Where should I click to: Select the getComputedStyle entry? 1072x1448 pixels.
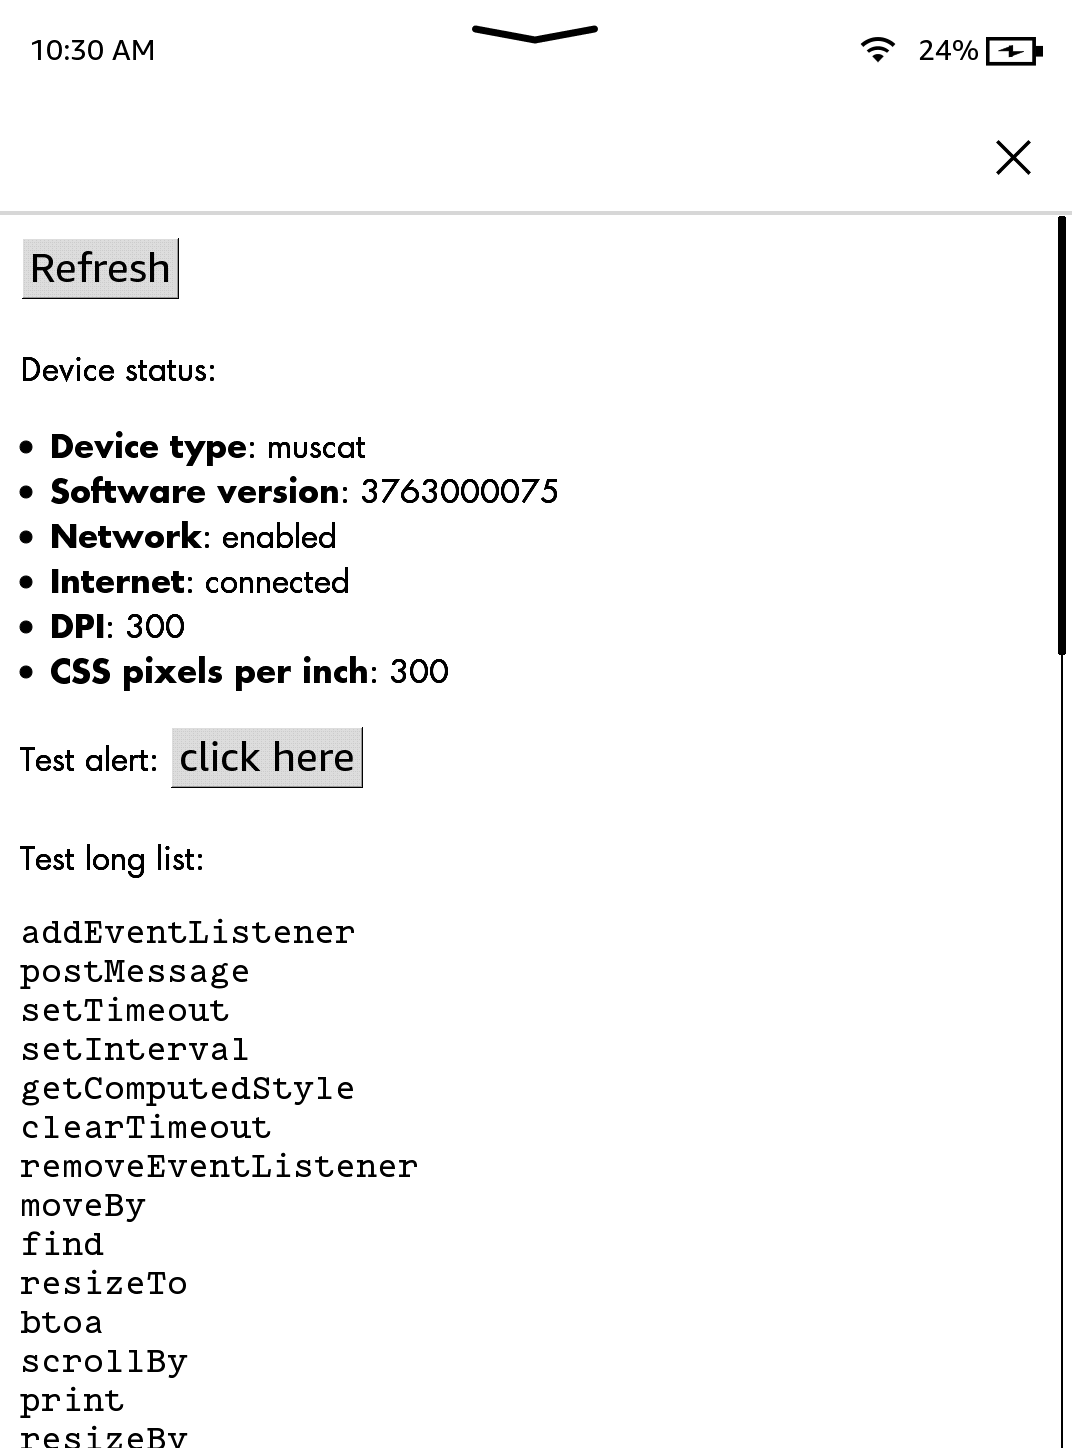[188, 1088]
